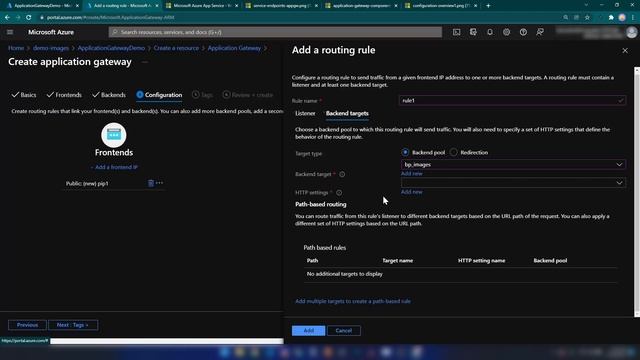This screenshot has height=360, width=640.
Task: Click Add multiple targets to create a path-based rule
Action: pyautogui.click(x=353, y=301)
